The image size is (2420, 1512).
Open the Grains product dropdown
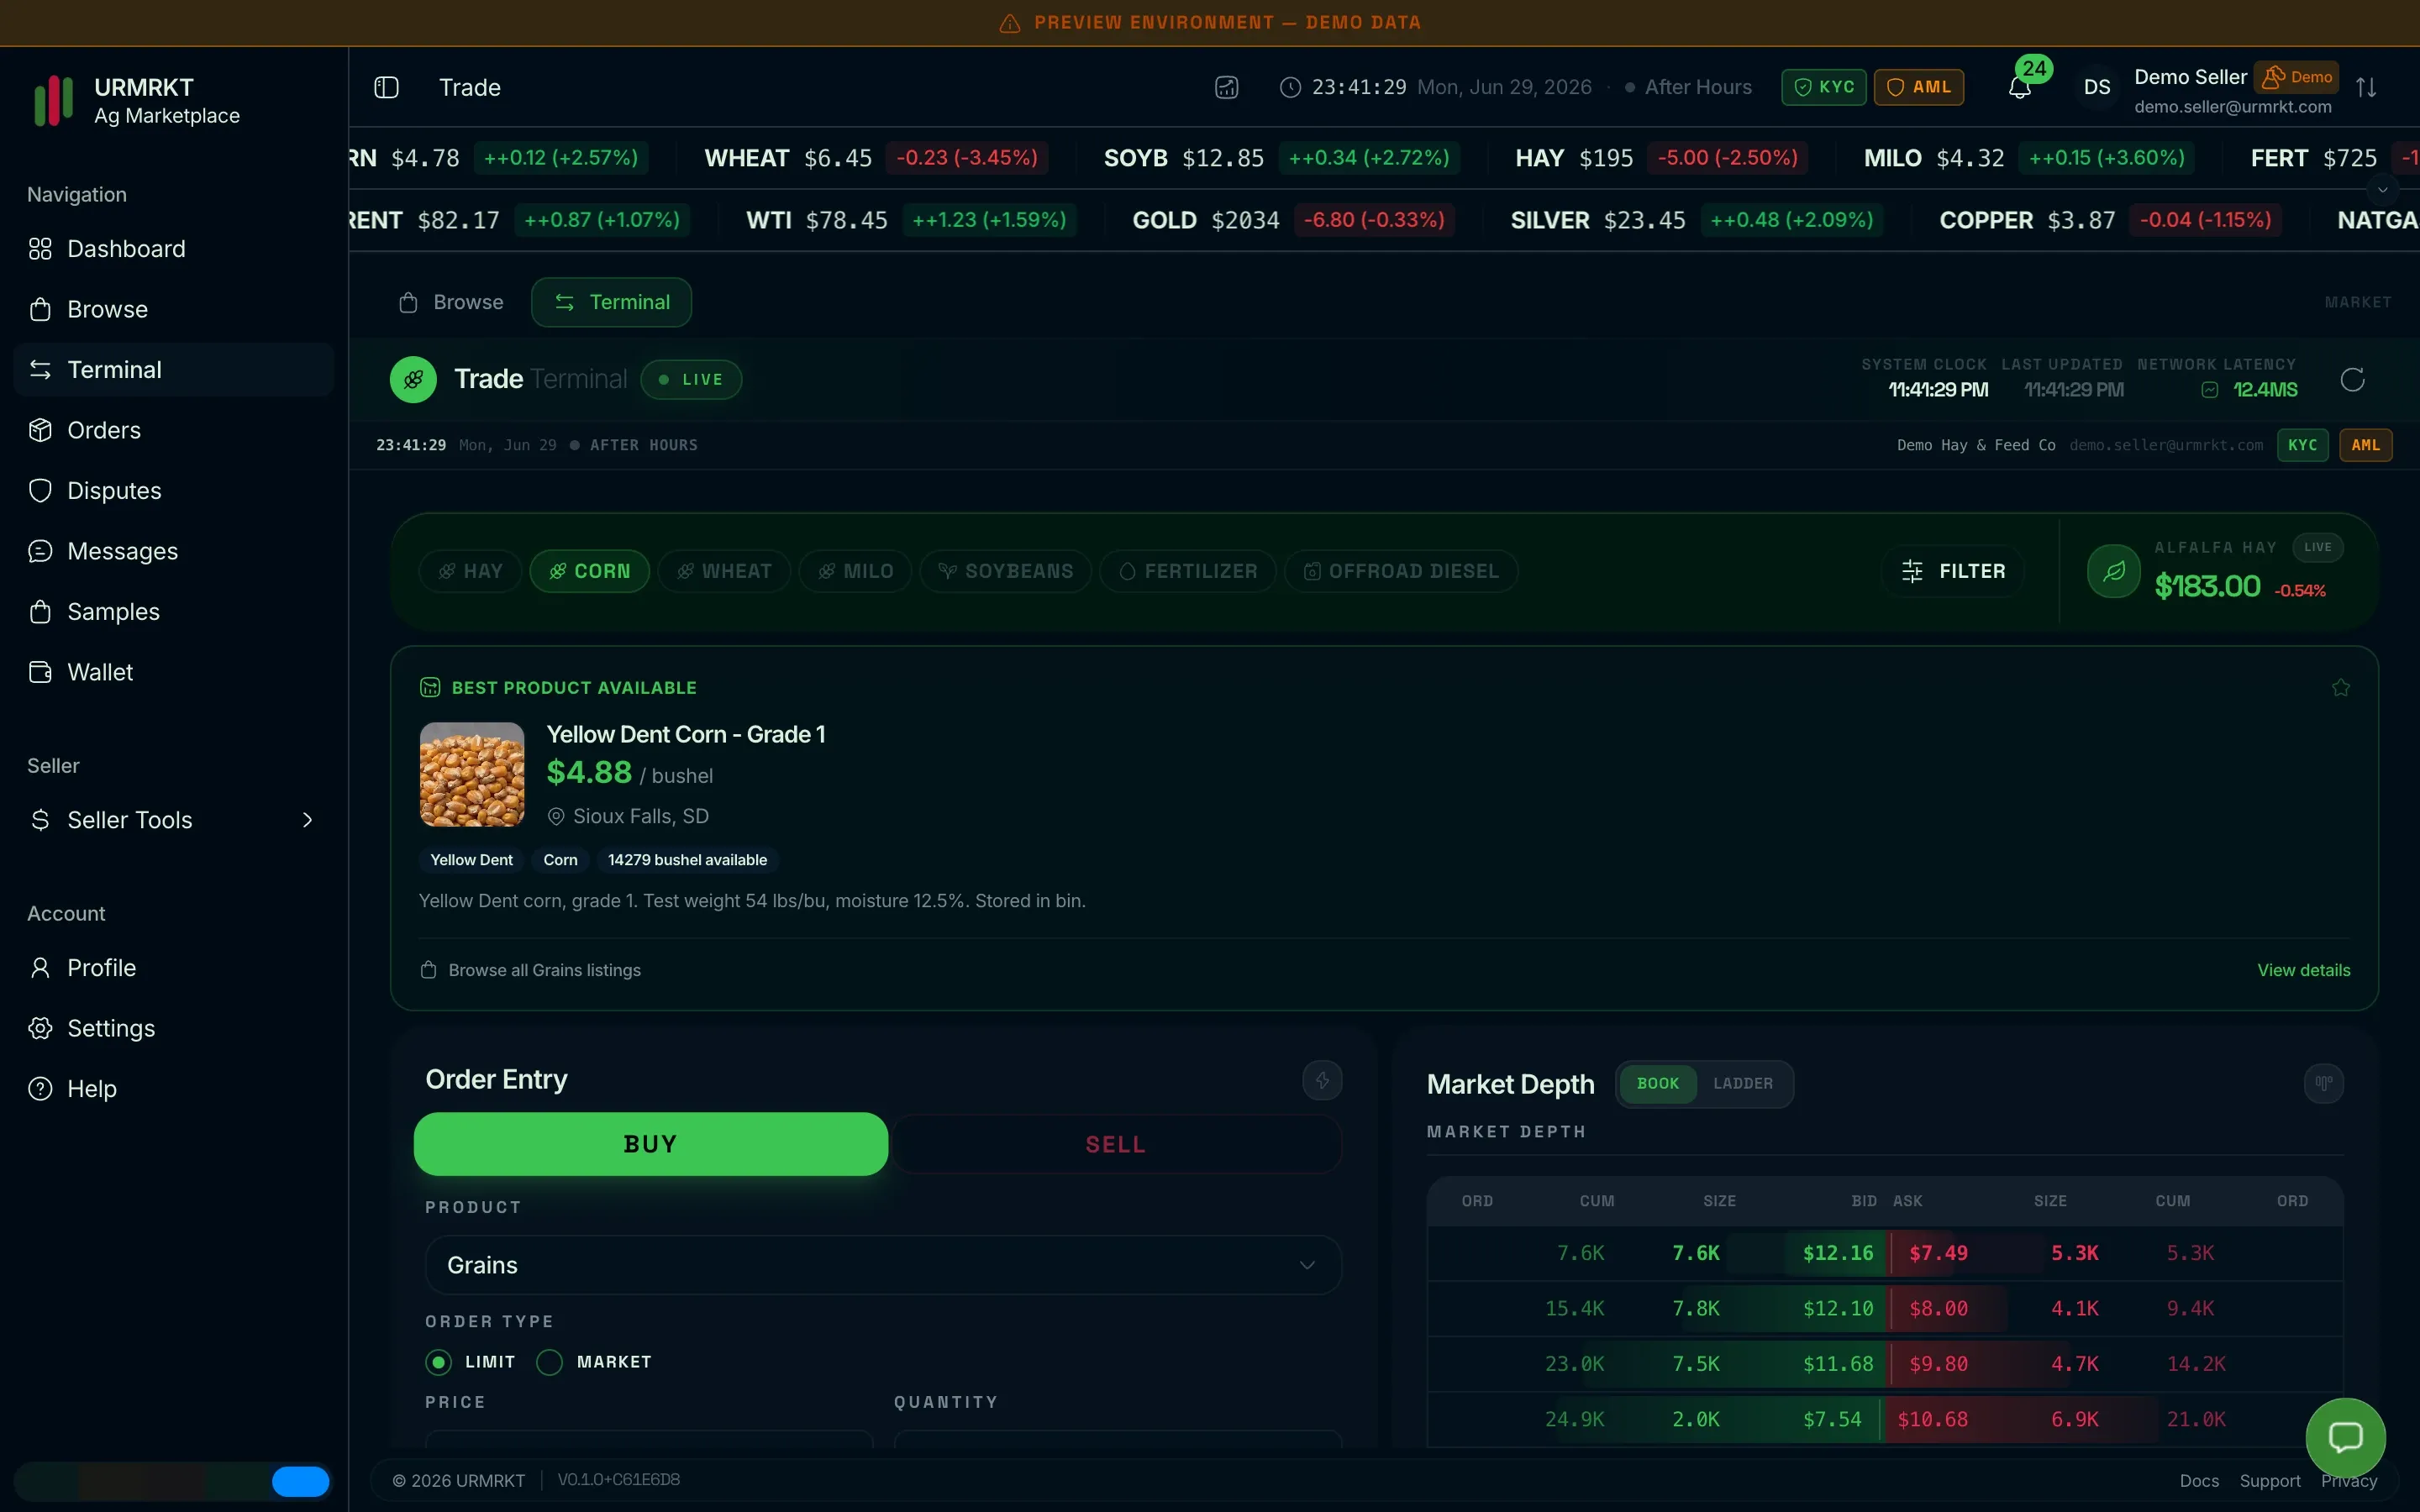883,1265
